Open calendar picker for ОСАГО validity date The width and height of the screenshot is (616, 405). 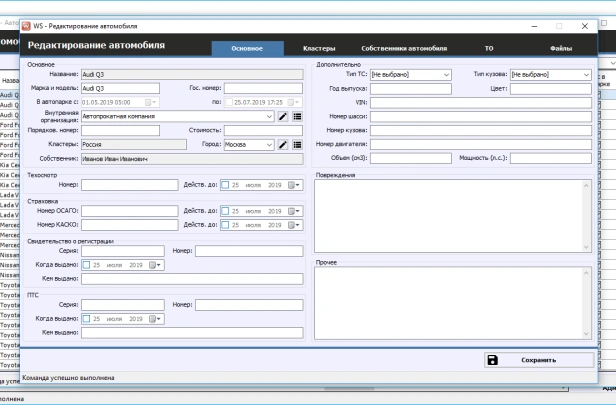tap(295, 211)
